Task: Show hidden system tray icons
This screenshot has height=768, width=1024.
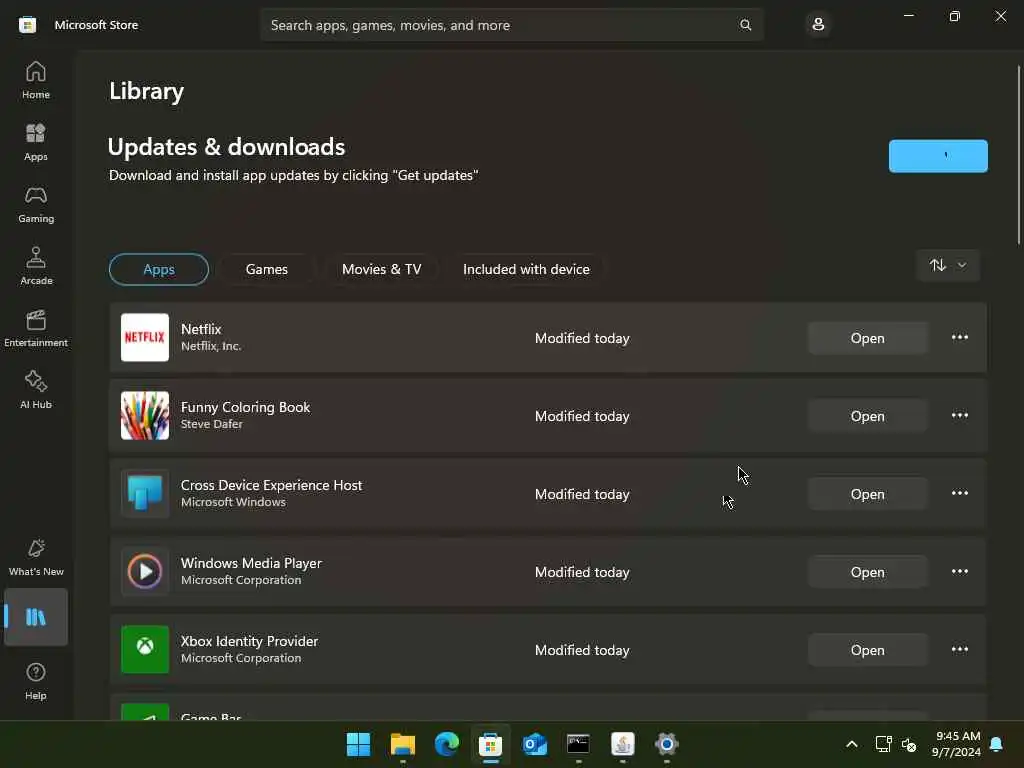Action: (852, 744)
